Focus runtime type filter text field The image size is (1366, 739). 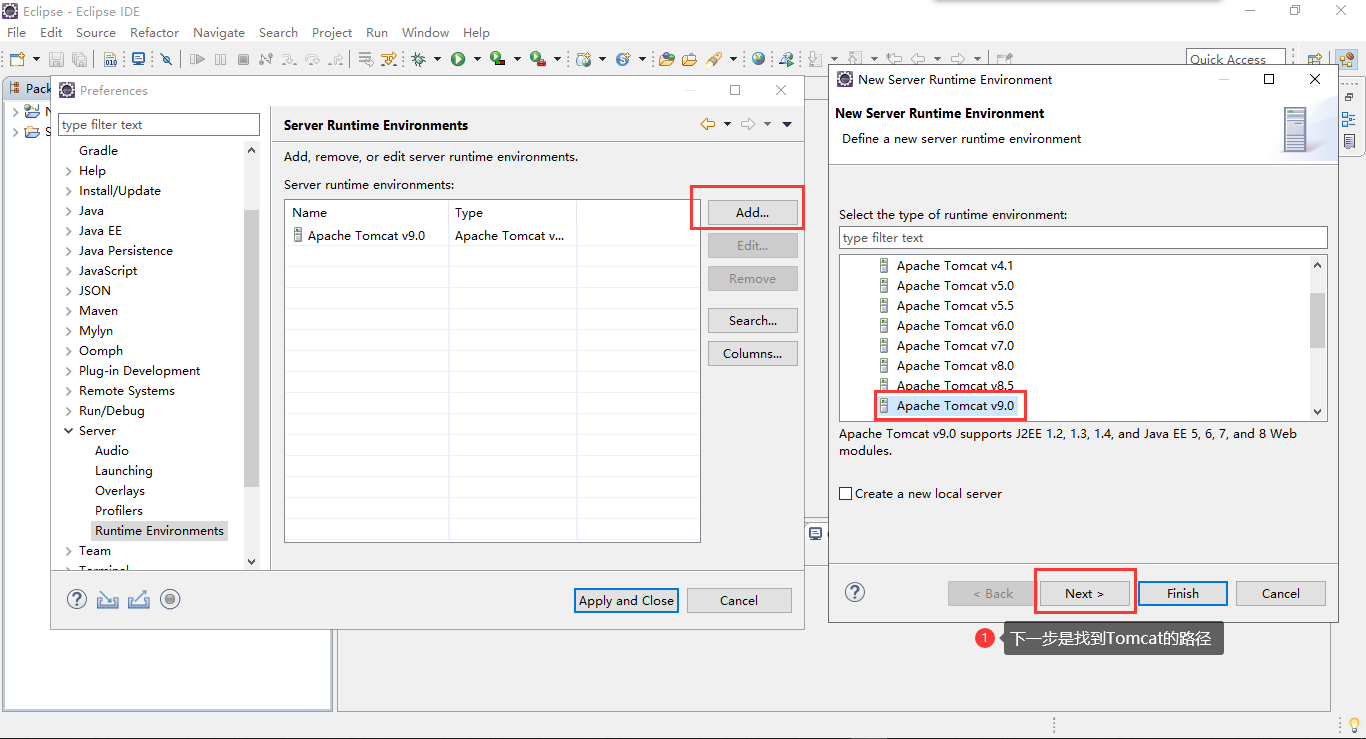(x=1083, y=237)
